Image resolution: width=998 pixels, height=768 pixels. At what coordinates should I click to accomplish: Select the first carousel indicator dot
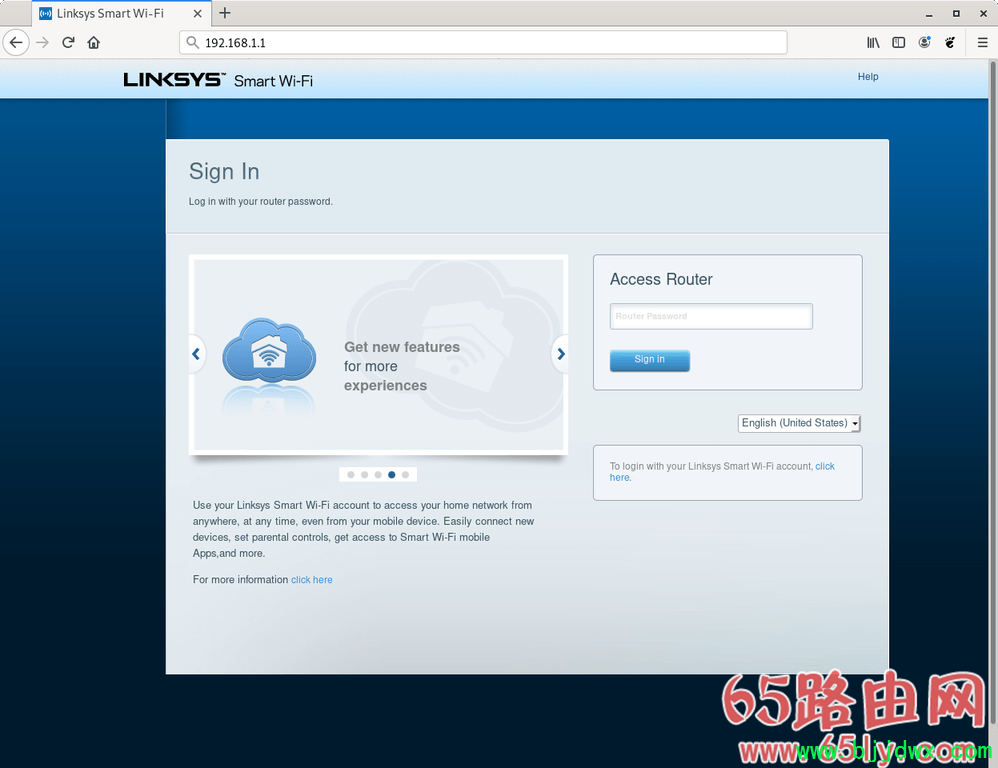tap(351, 475)
